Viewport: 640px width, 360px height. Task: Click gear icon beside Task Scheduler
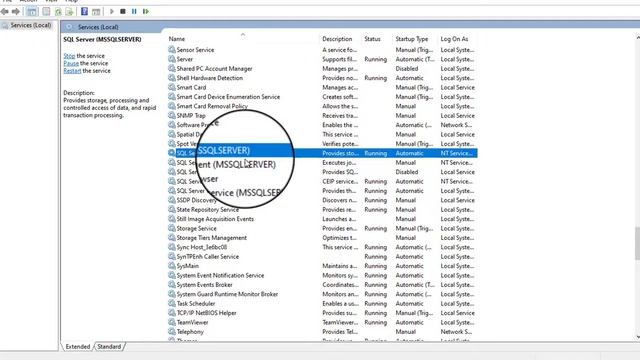172,303
